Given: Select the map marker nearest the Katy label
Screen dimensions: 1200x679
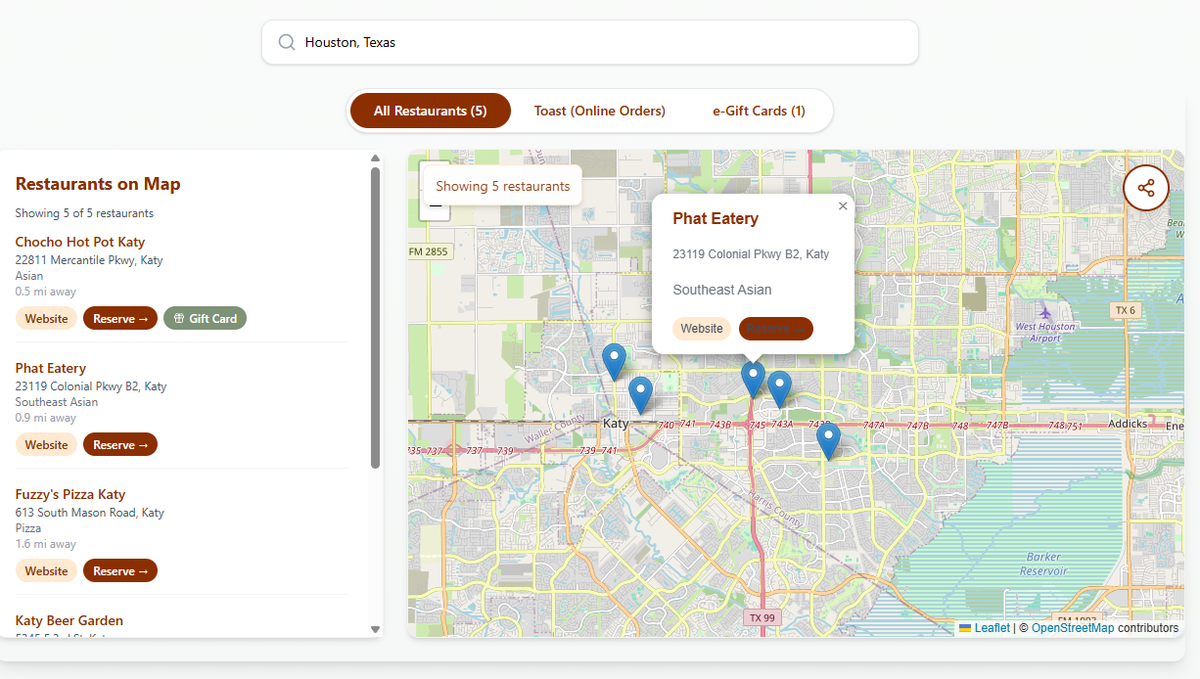Looking at the screenshot, I should (x=640, y=394).
